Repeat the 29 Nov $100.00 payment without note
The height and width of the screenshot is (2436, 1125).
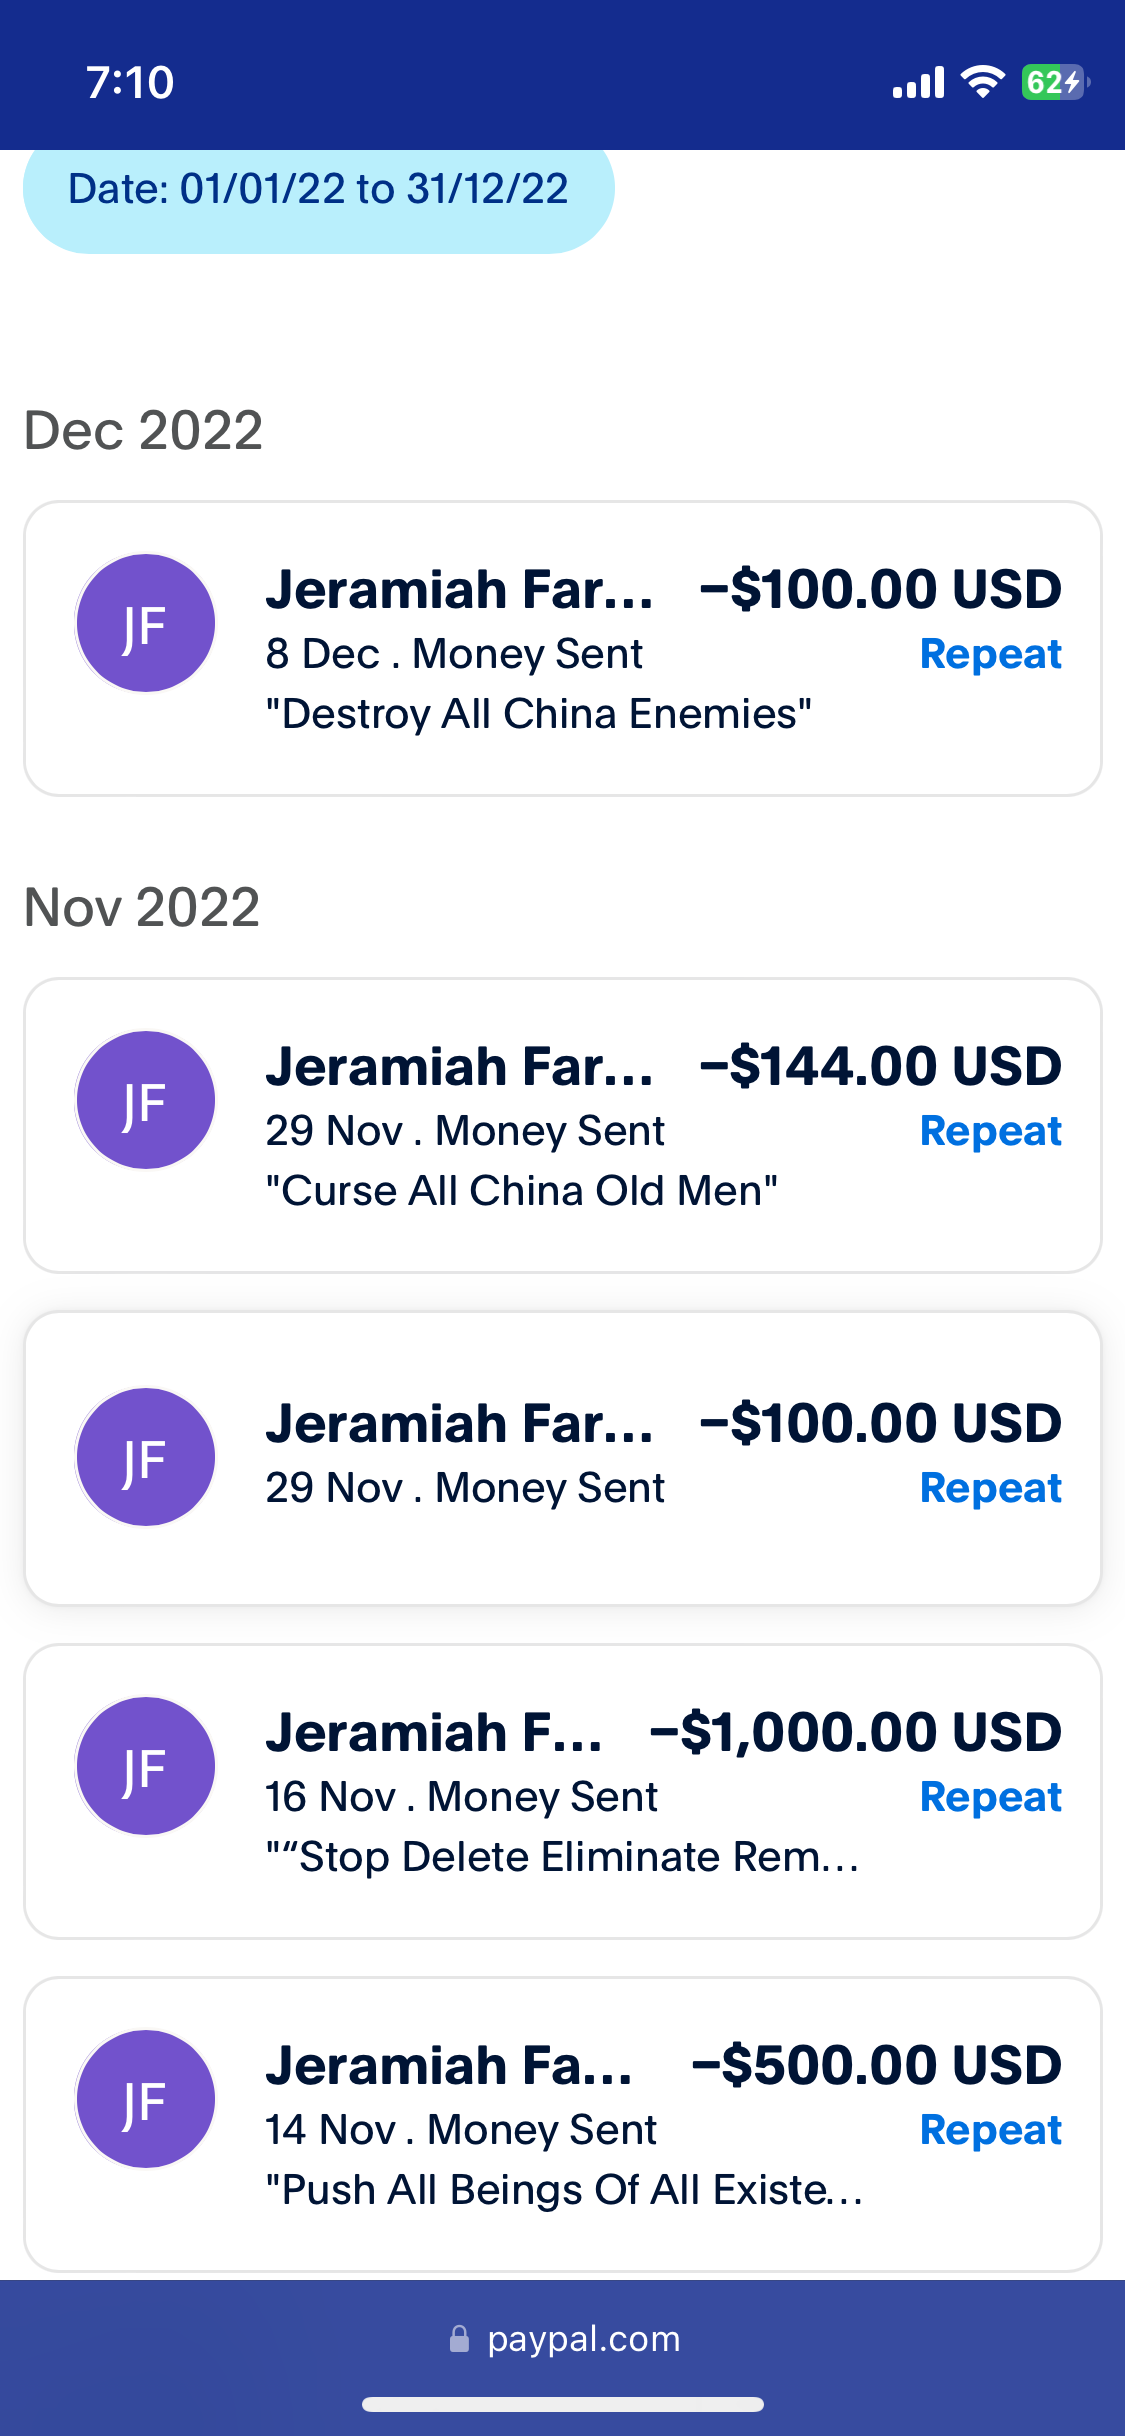tap(990, 1488)
